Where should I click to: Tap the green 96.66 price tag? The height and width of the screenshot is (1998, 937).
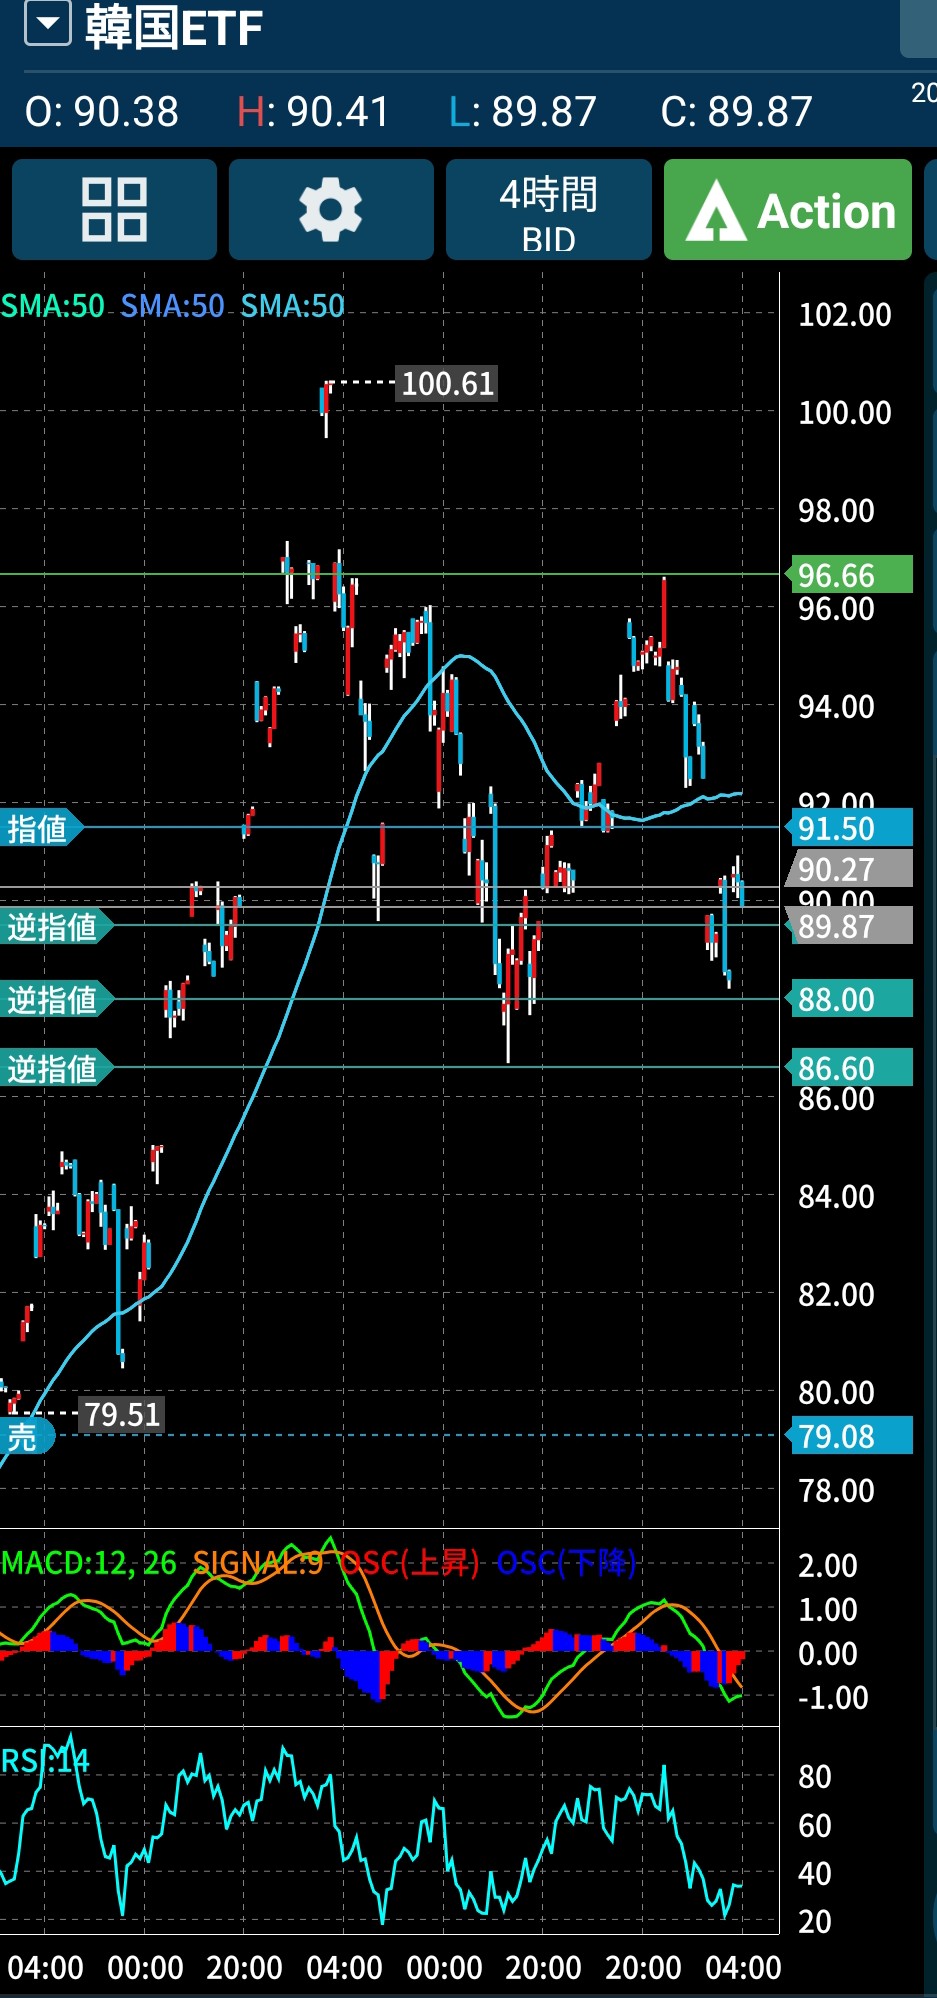[850, 575]
